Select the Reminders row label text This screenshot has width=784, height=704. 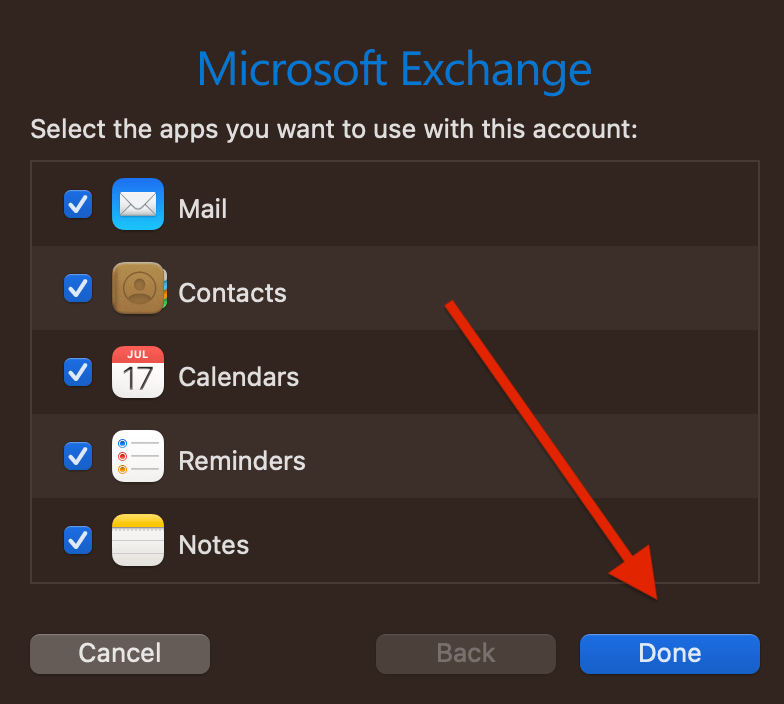tap(242, 460)
